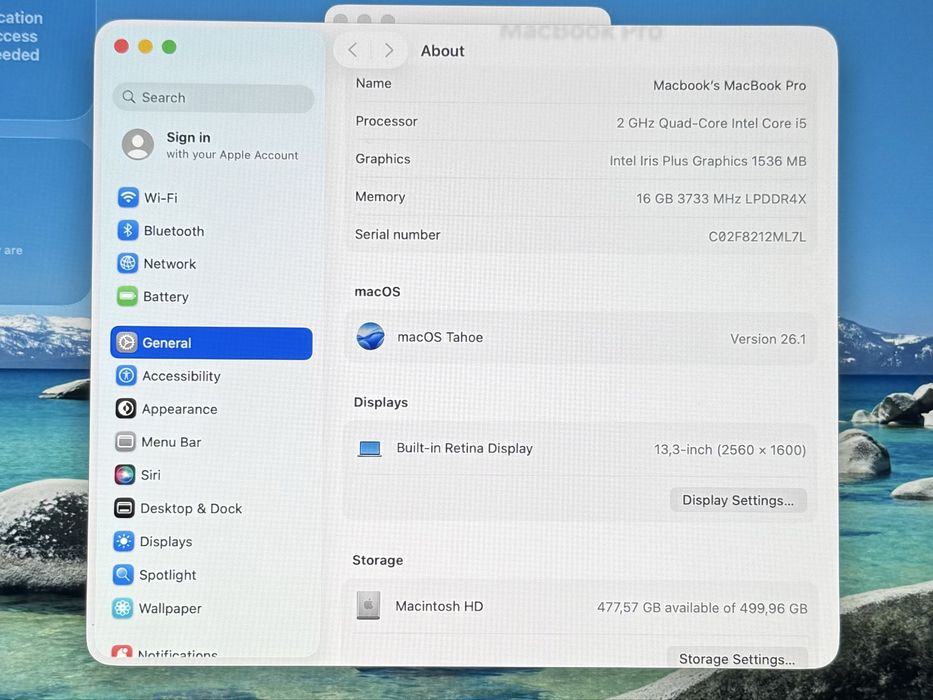Click the Desktop & Dock icon
Viewport: 933px width, 700px height.
124,508
